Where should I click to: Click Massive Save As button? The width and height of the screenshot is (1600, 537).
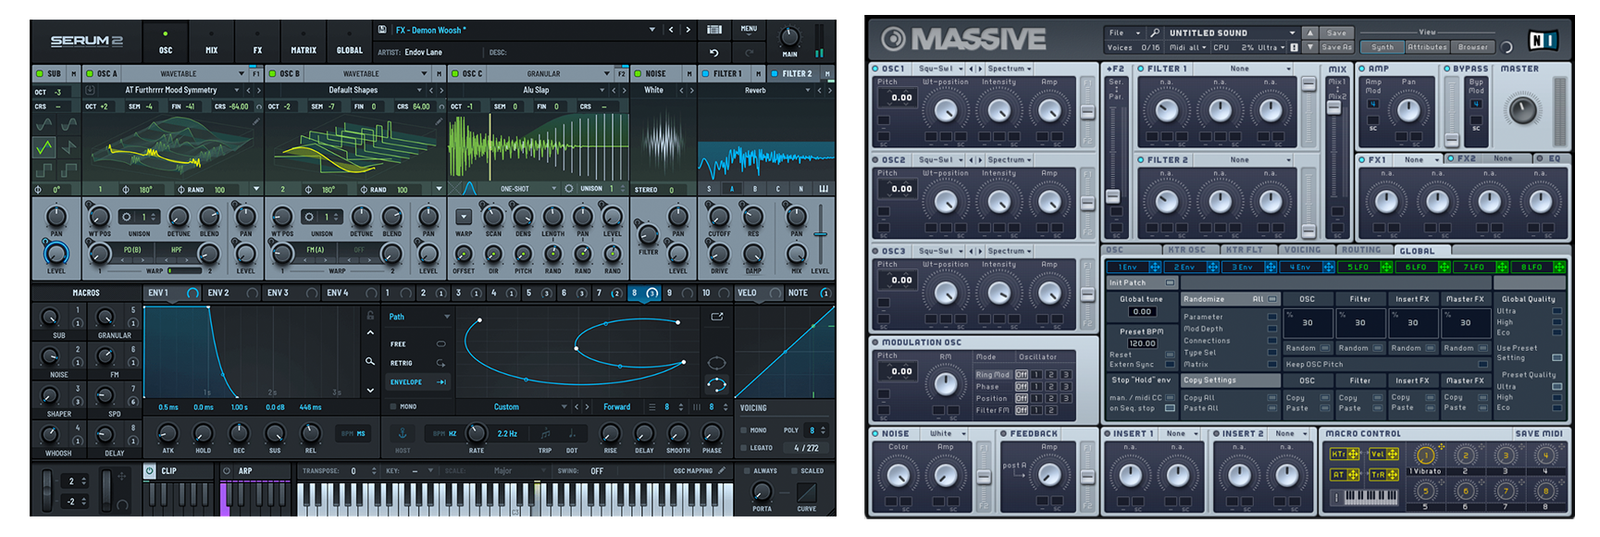[x=1337, y=47]
